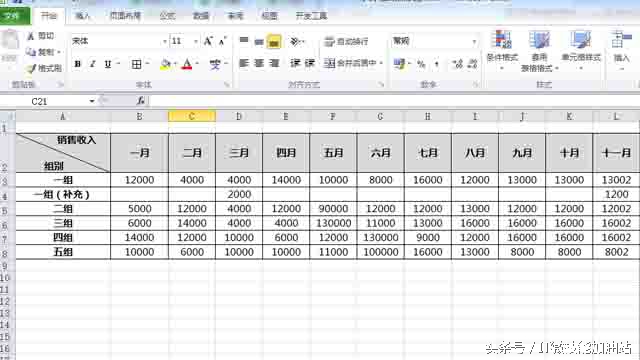Apply accounting number format
640x360 pixels.
399,64
